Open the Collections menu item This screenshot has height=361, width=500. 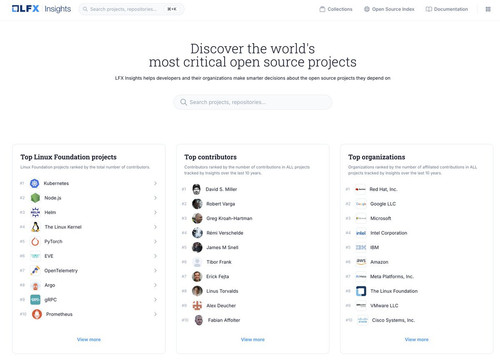336,9
